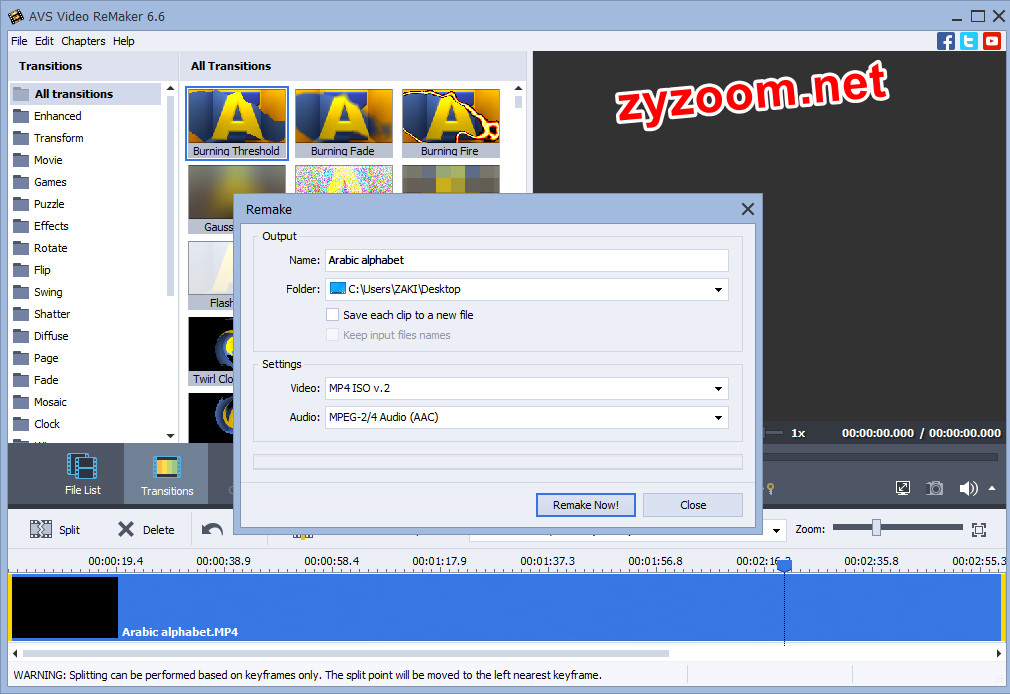Image resolution: width=1010 pixels, height=694 pixels.
Task: Click timeline scroll left arrow
Action: (x=15, y=653)
